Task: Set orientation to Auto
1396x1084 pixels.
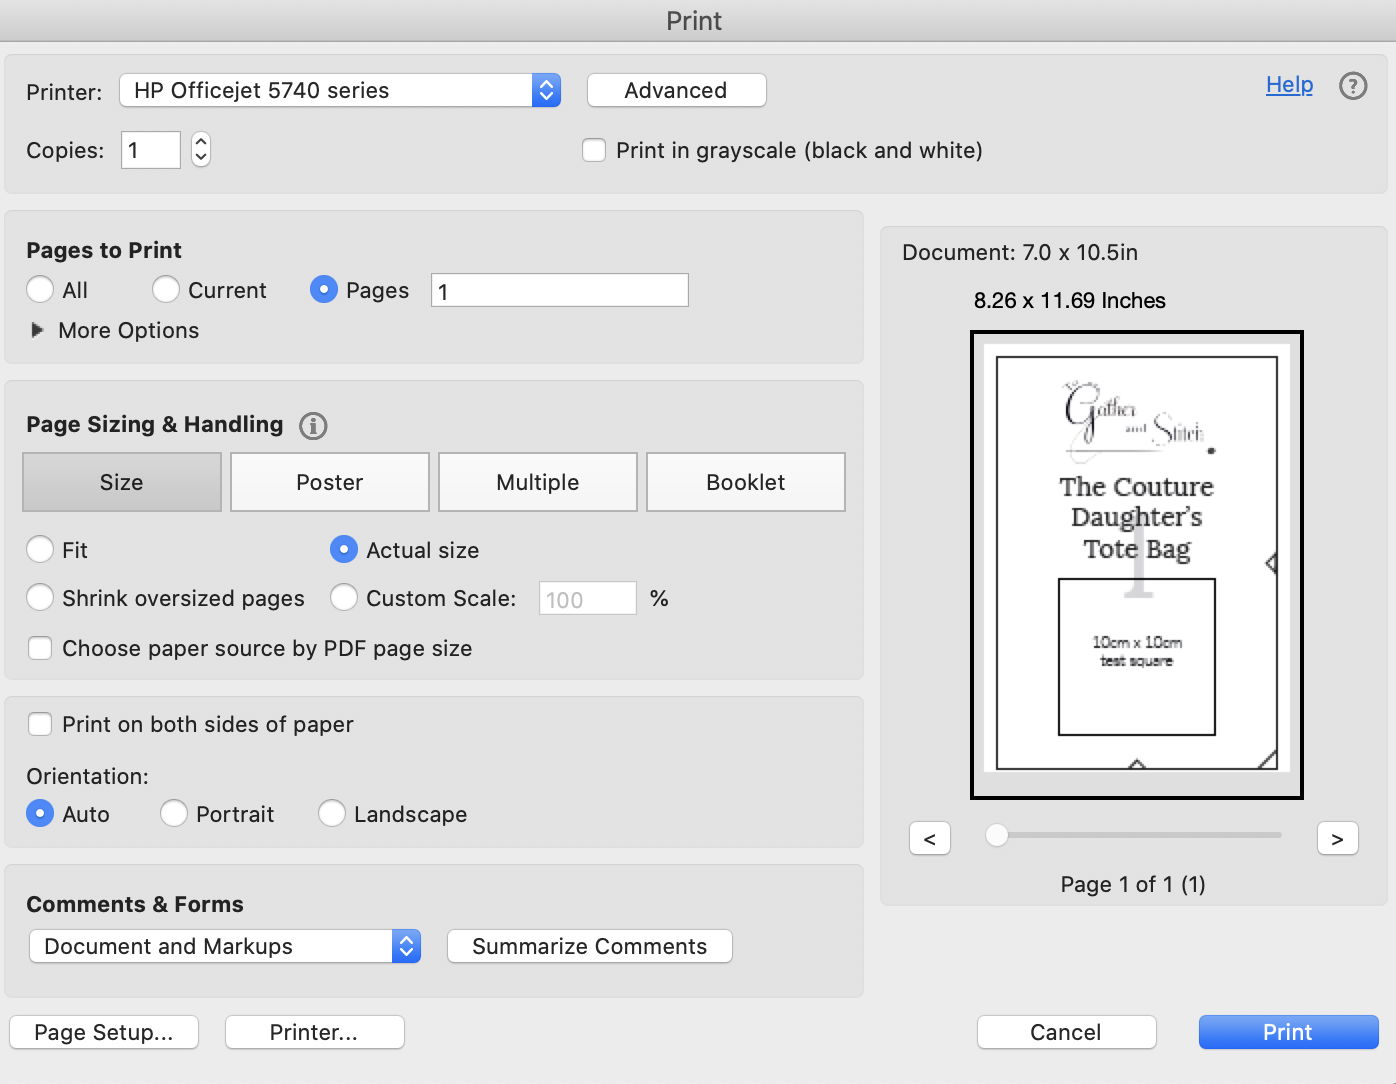Action: (x=40, y=813)
